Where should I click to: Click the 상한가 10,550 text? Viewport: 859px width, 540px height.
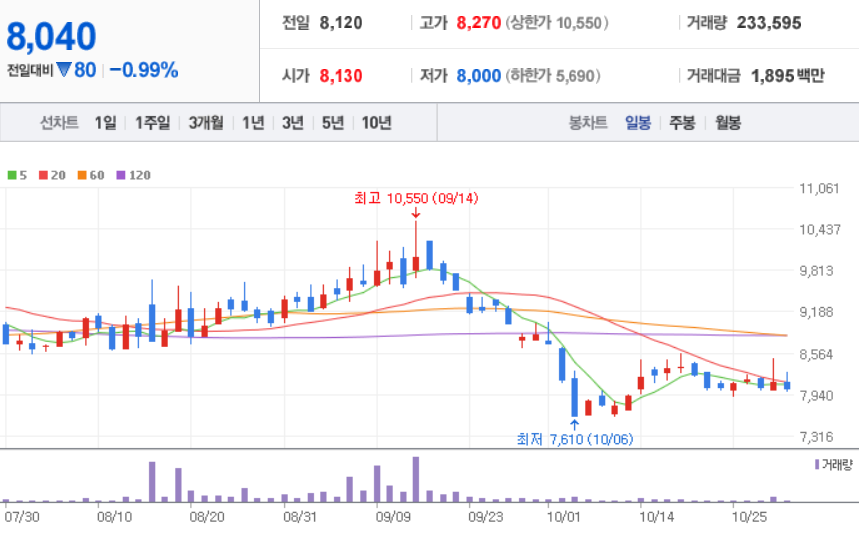[557, 23]
